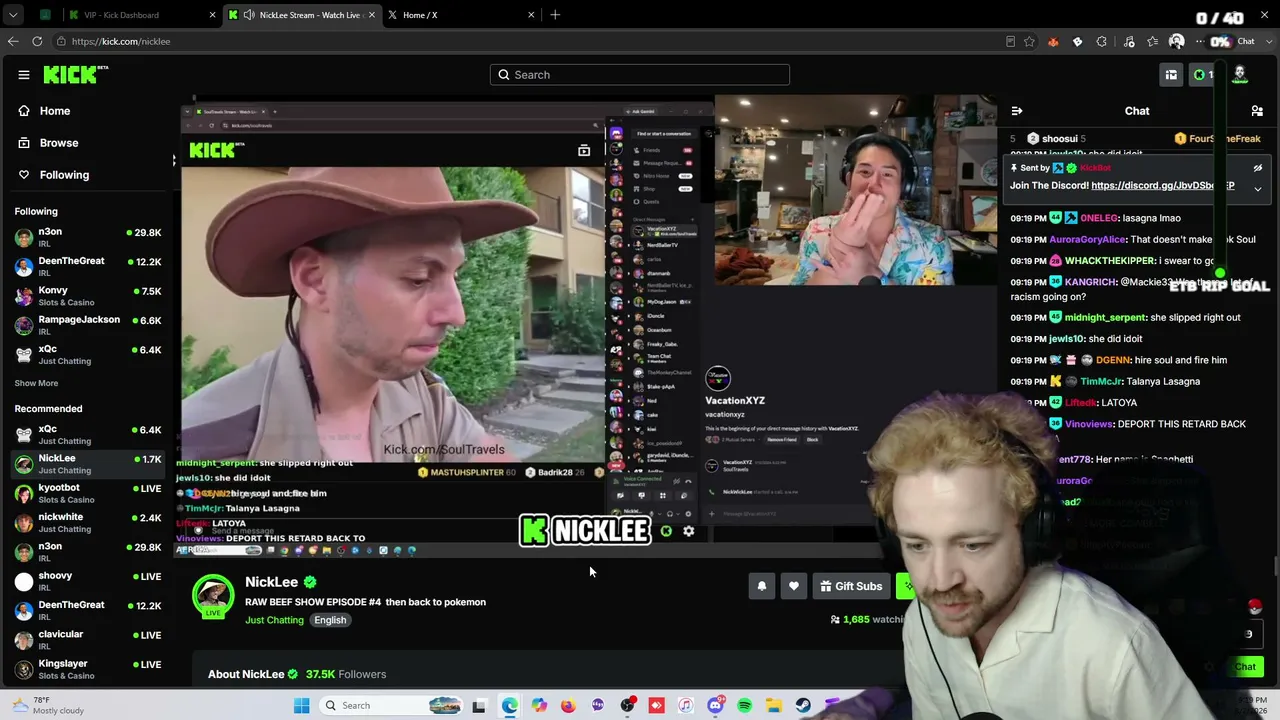This screenshot has height=720, width=1280.
Task: Click the Windows taskbar search box
Action: point(393,706)
